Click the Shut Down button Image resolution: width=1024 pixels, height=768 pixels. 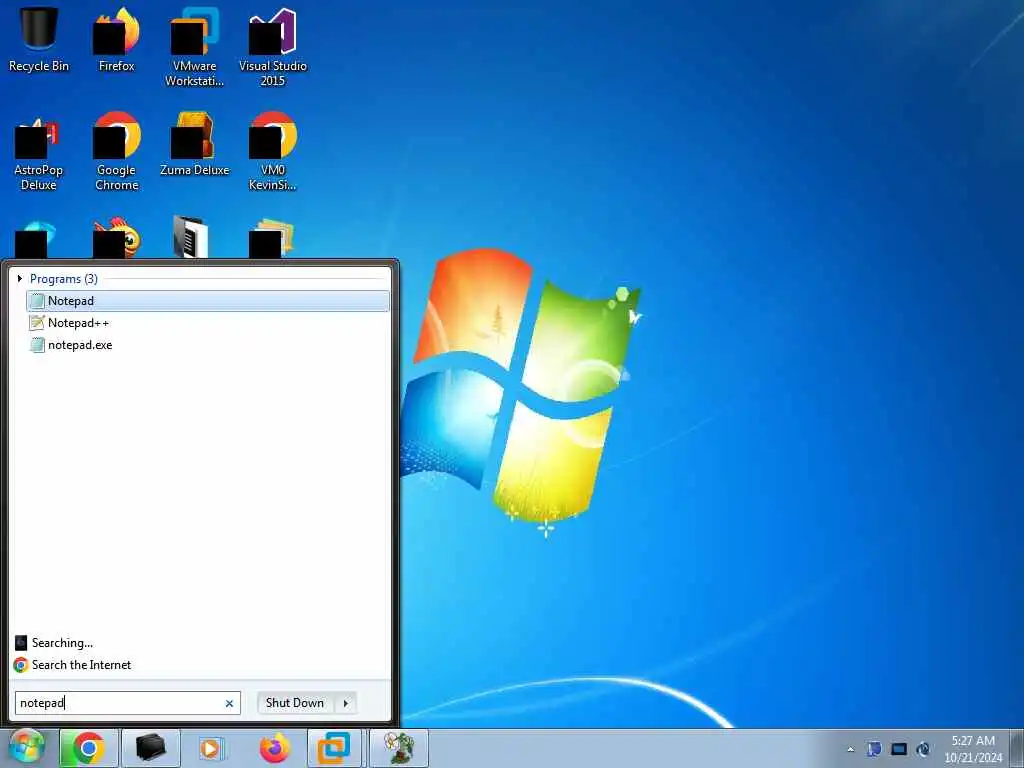tap(295, 703)
